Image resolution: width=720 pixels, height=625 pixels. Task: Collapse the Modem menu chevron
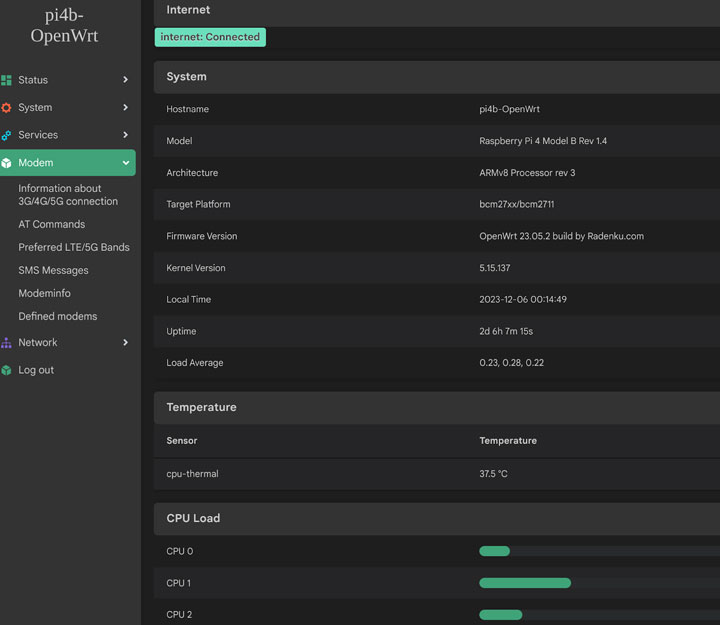[125, 163]
